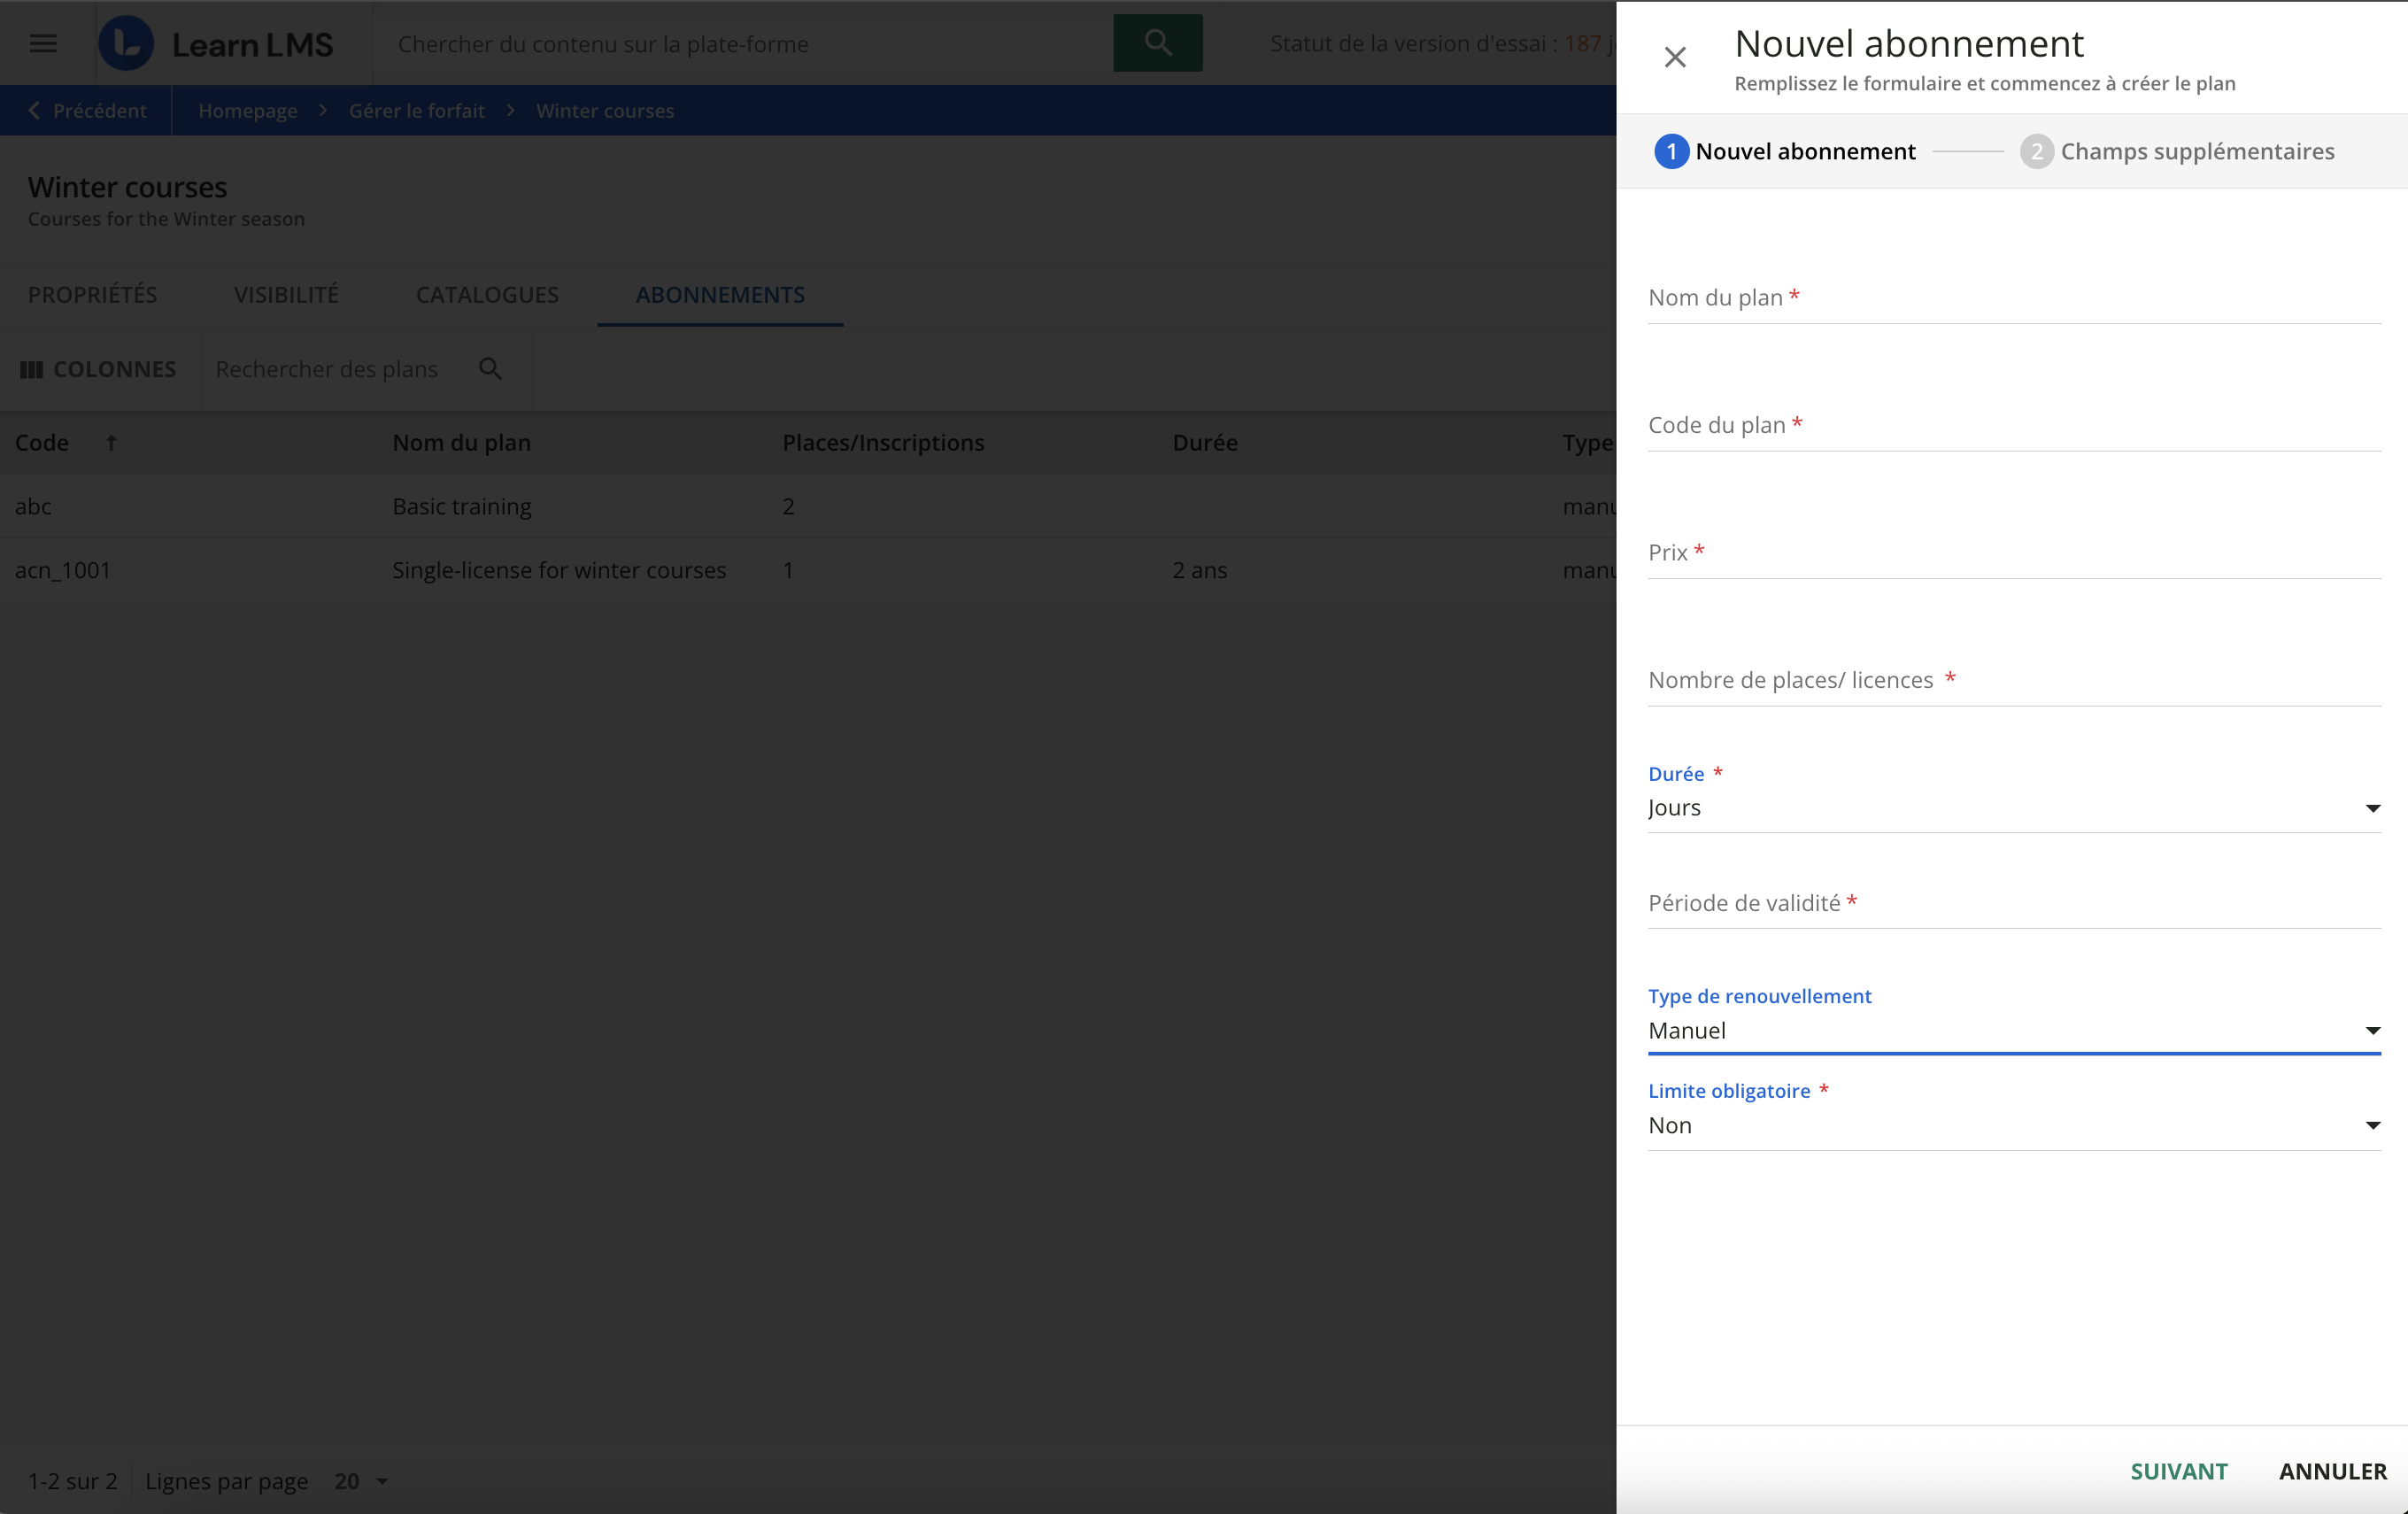Click the trial status text
Viewport: 2408px width, 1514px height.
coord(1443,44)
